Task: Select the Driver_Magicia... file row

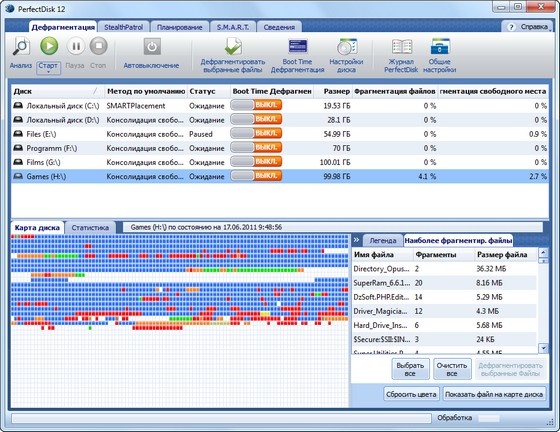Action: [x=444, y=311]
